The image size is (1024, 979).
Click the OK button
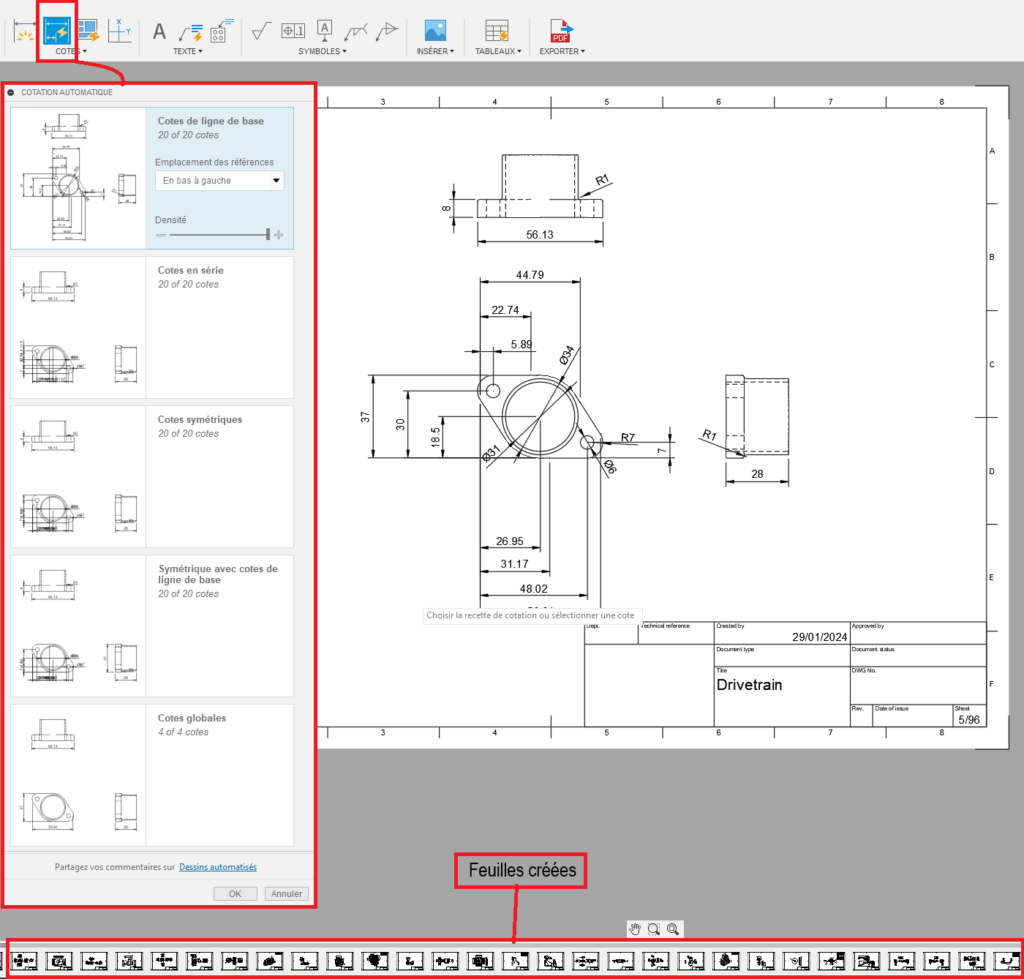[x=236, y=894]
